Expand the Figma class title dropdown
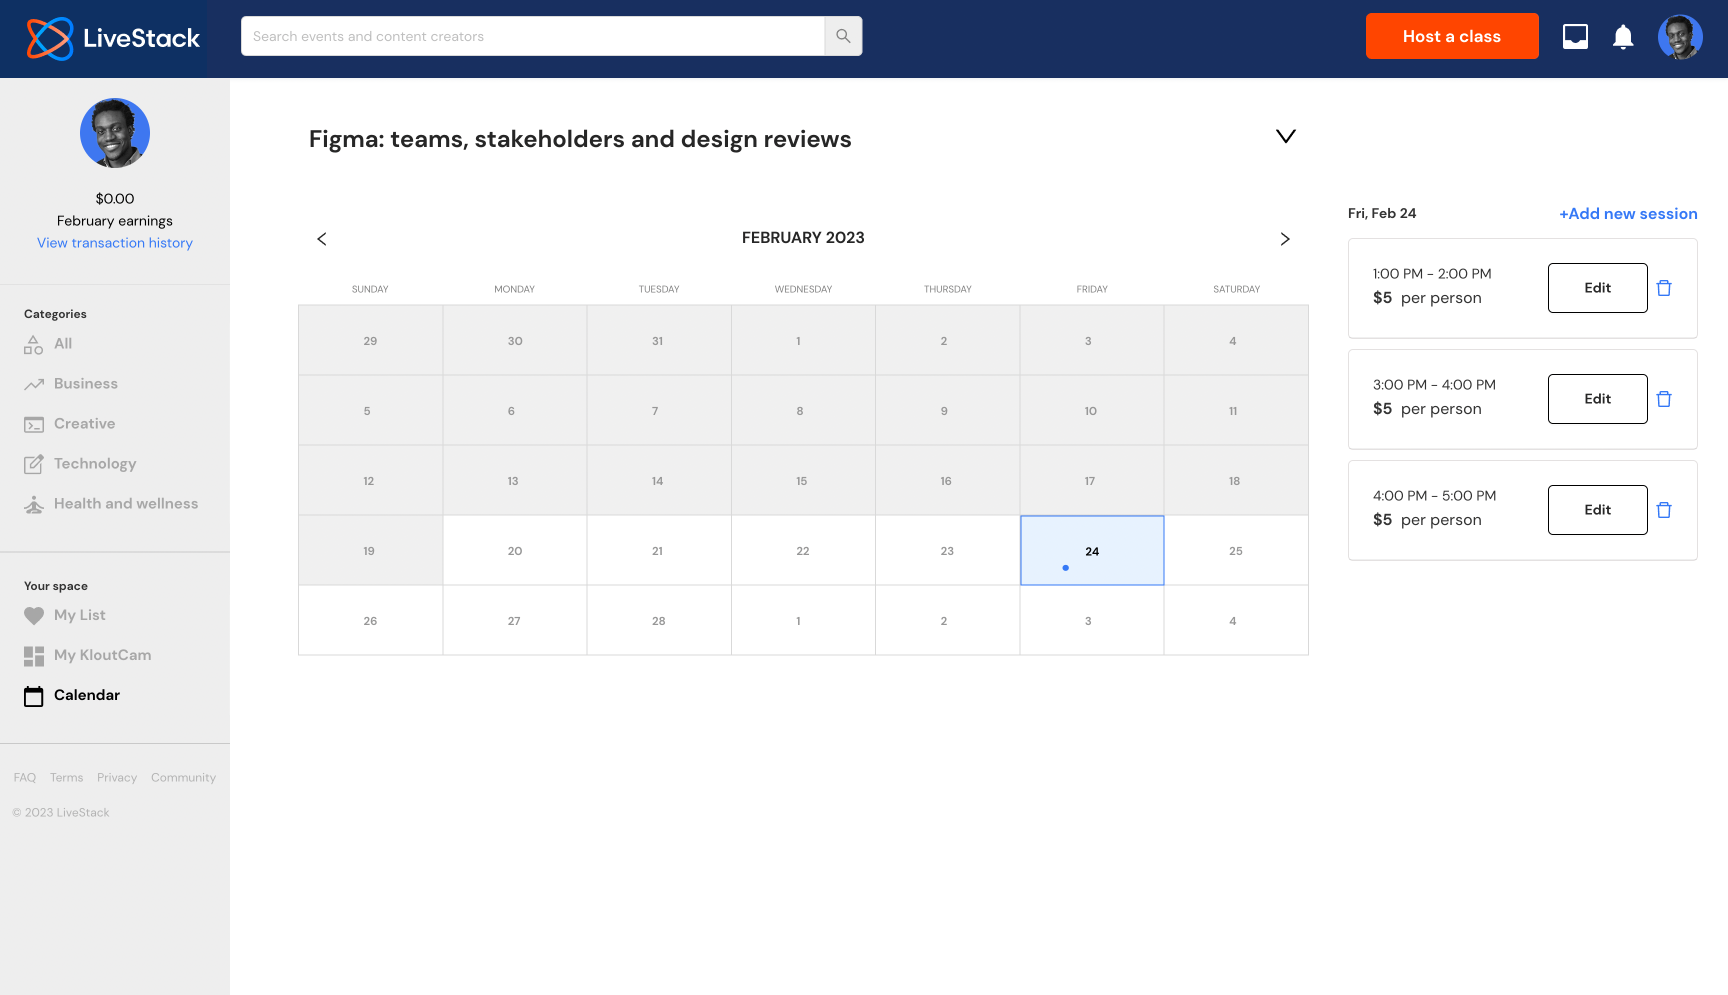Image resolution: width=1728 pixels, height=995 pixels. click(x=1286, y=136)
